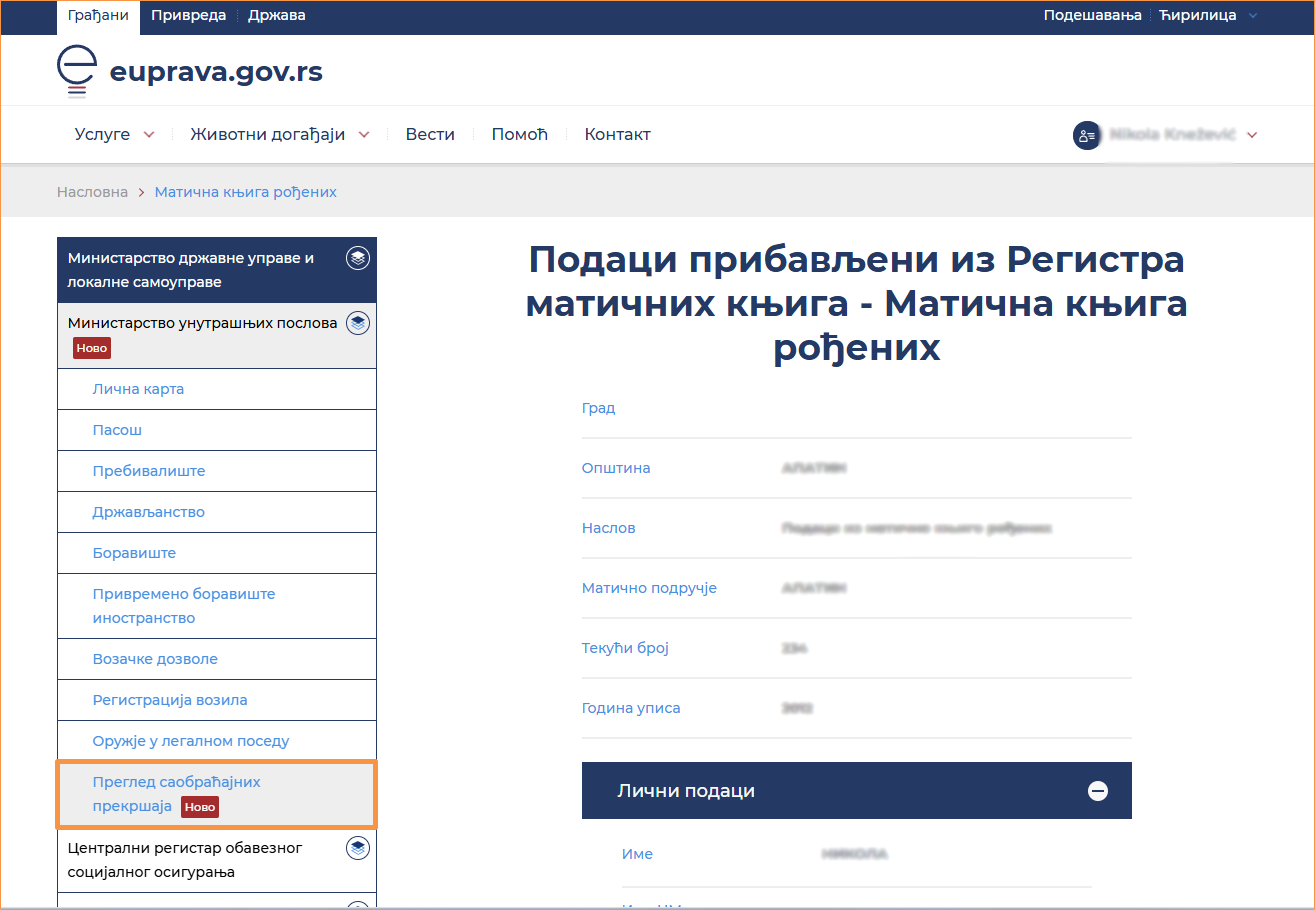The height and width of the screenshot is (910, 1315).
Task: Collapse Министарство државне управе section icon
Action: (x=357, y=259)
